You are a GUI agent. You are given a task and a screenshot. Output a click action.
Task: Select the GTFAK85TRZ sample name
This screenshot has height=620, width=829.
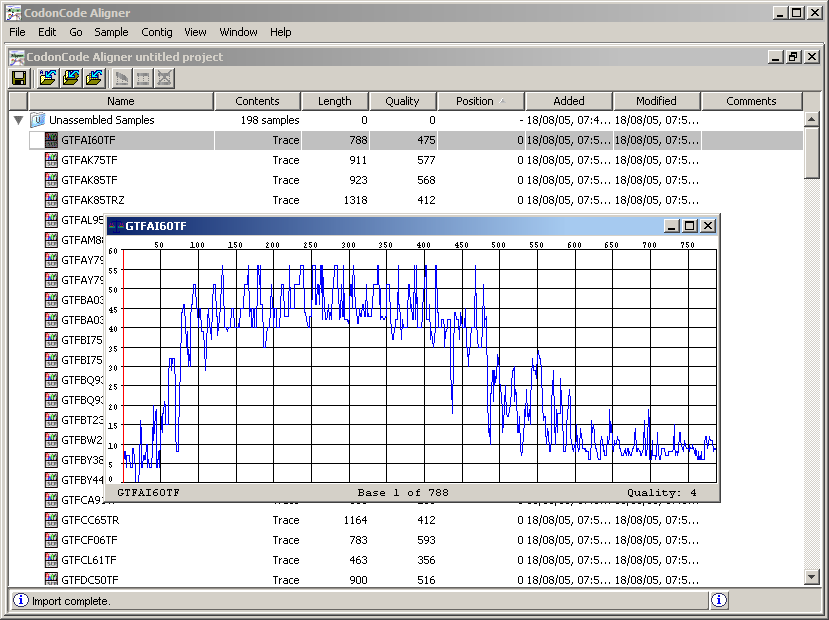click(x=93, y=200)
